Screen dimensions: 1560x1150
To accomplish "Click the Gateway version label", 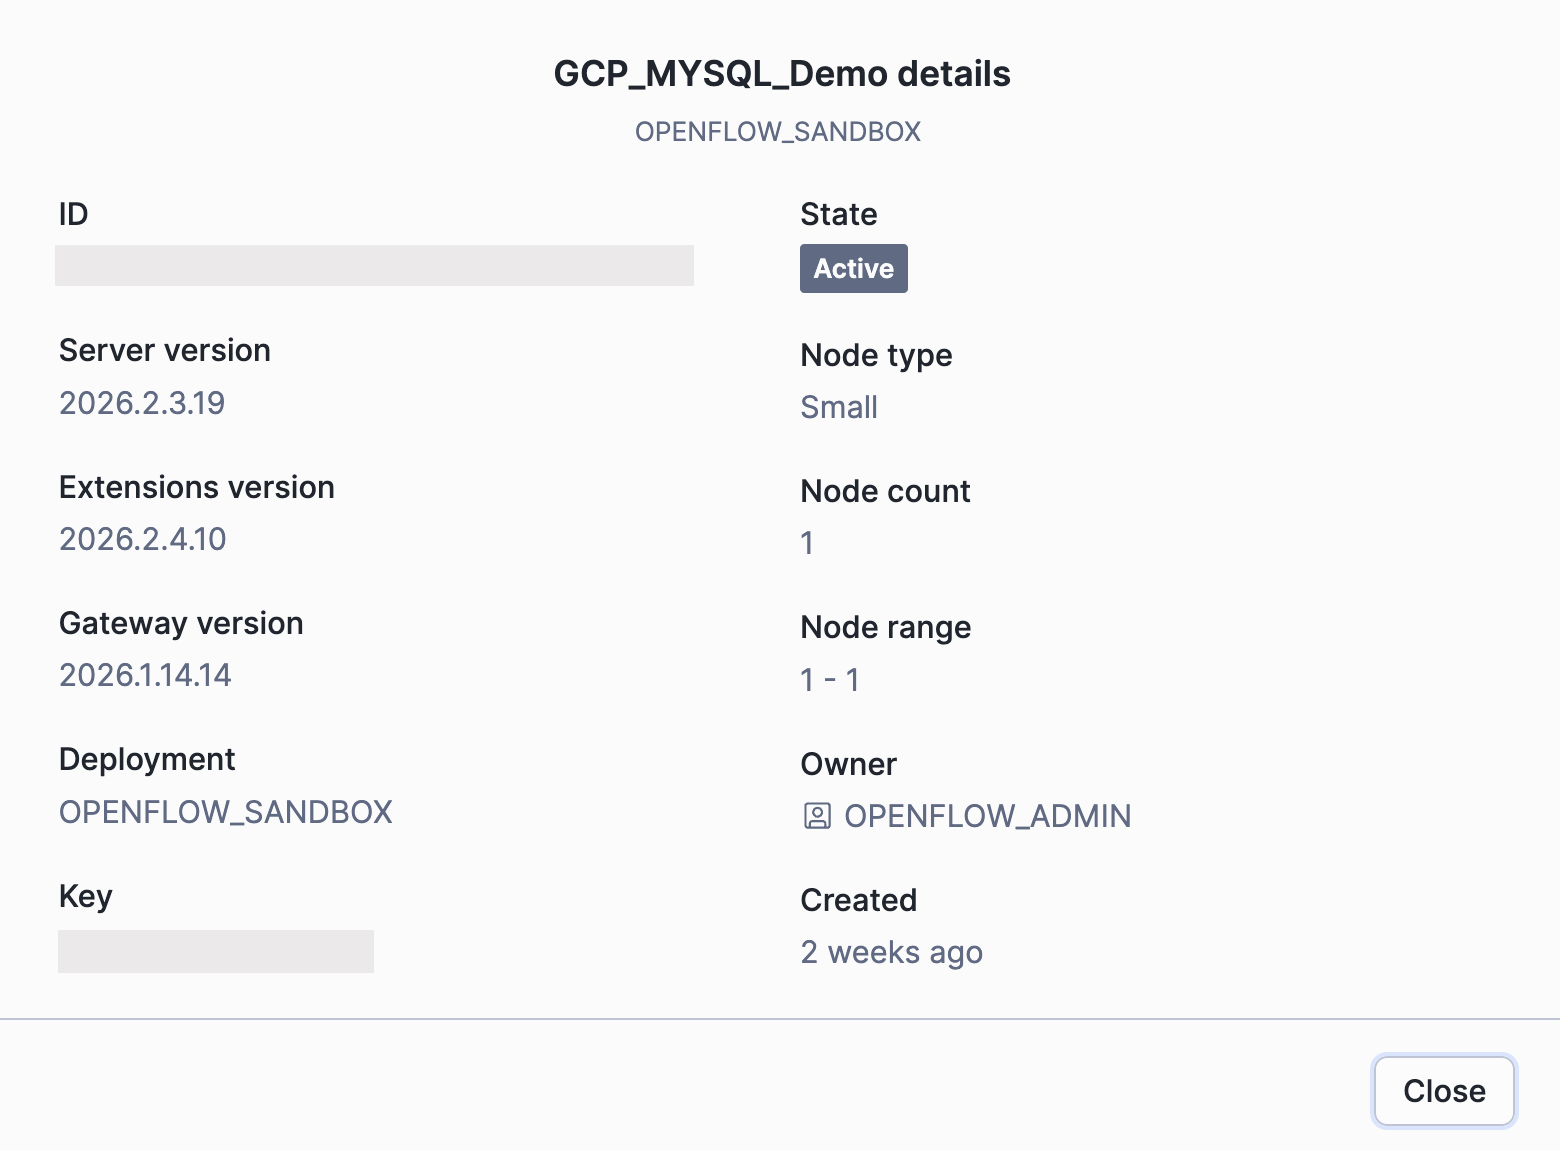I will tap(181, 623).
